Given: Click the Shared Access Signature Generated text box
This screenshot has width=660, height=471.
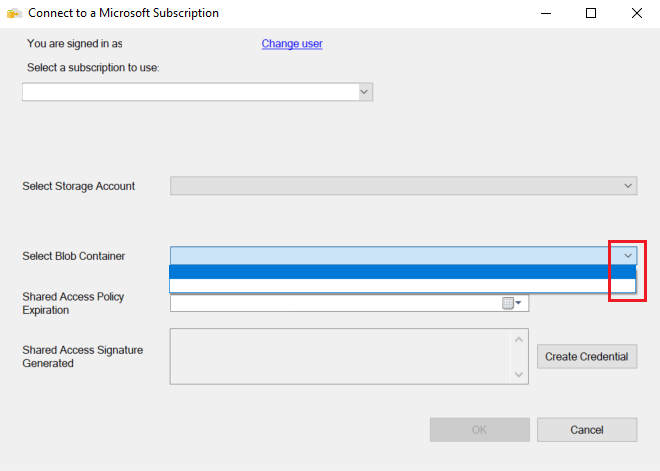Looking at the screenshot, I should (340, 357).
